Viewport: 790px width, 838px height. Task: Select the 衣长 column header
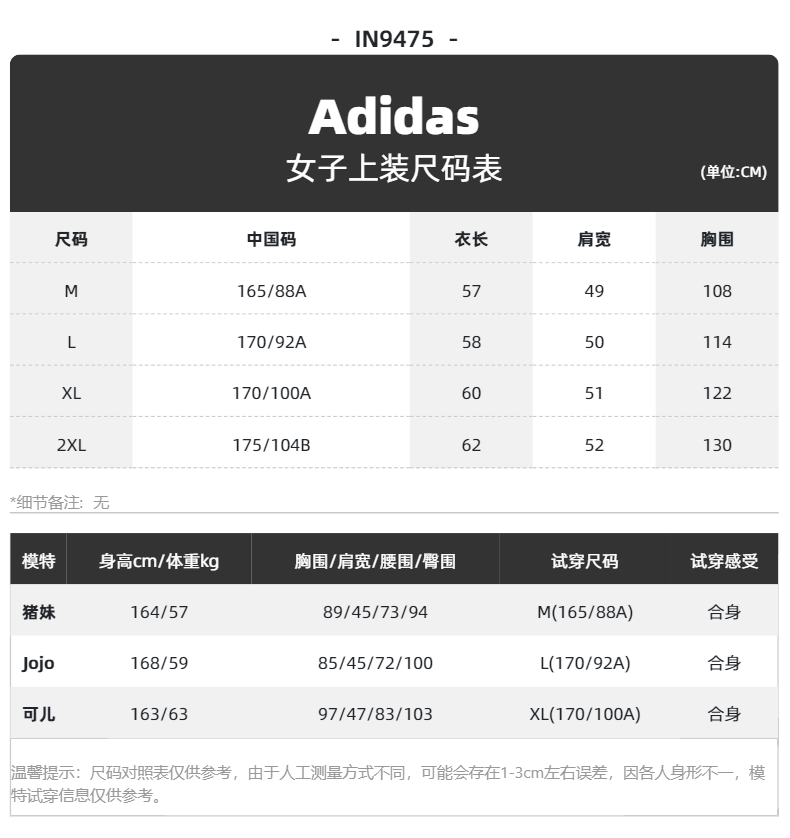coord(471,239)
